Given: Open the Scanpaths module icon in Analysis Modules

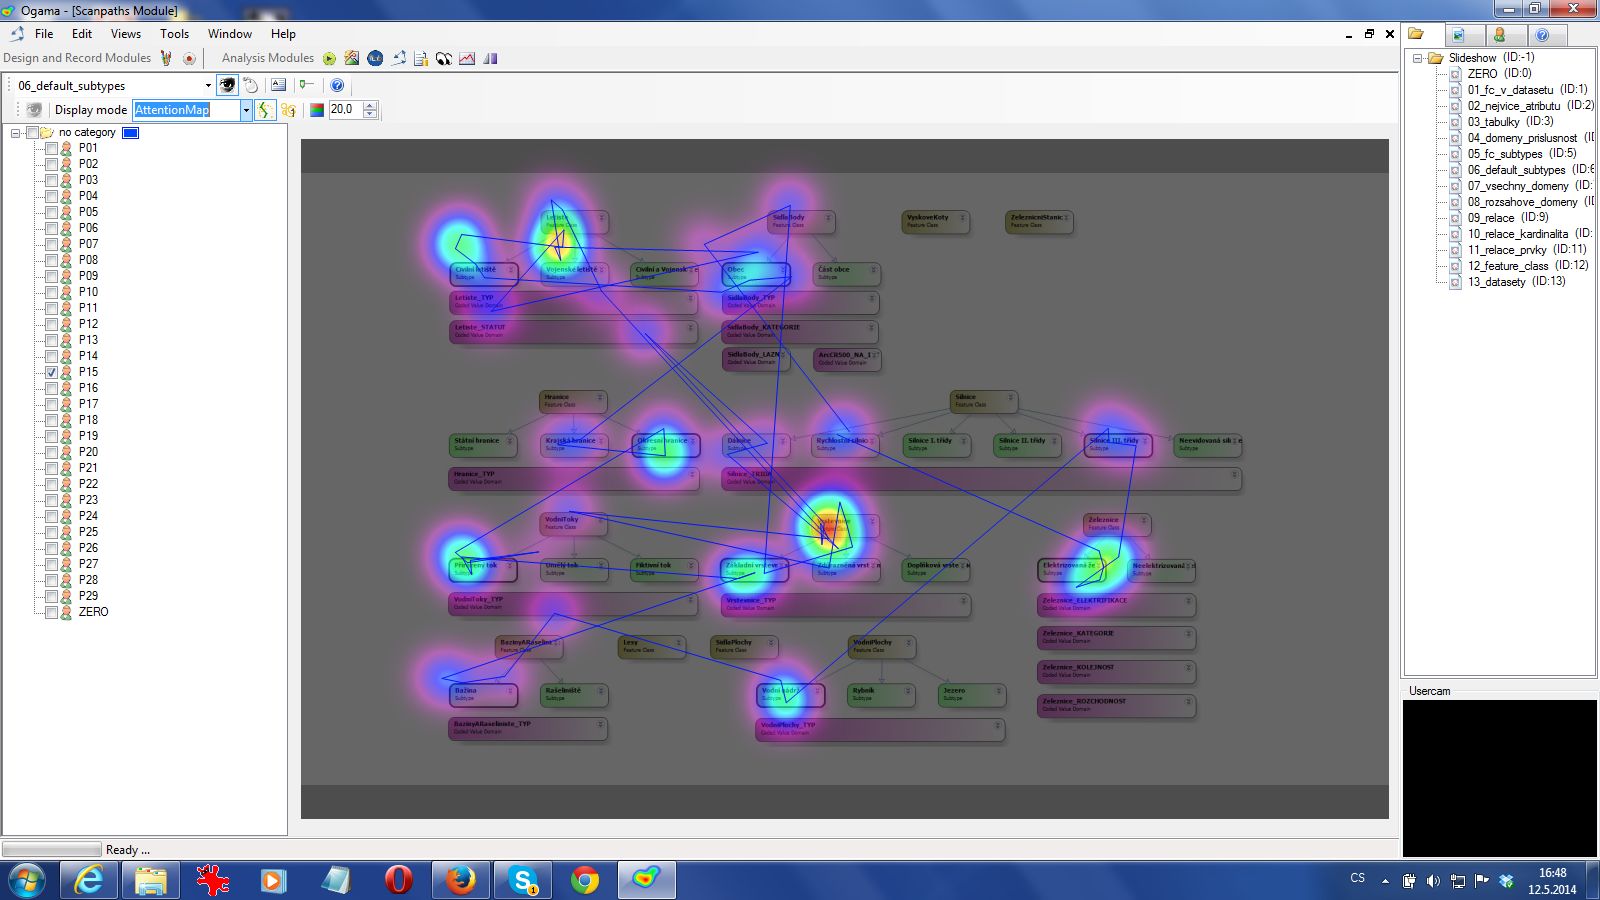Looking at the screenshot, I should pyautogui.click(x=398, y=58).
